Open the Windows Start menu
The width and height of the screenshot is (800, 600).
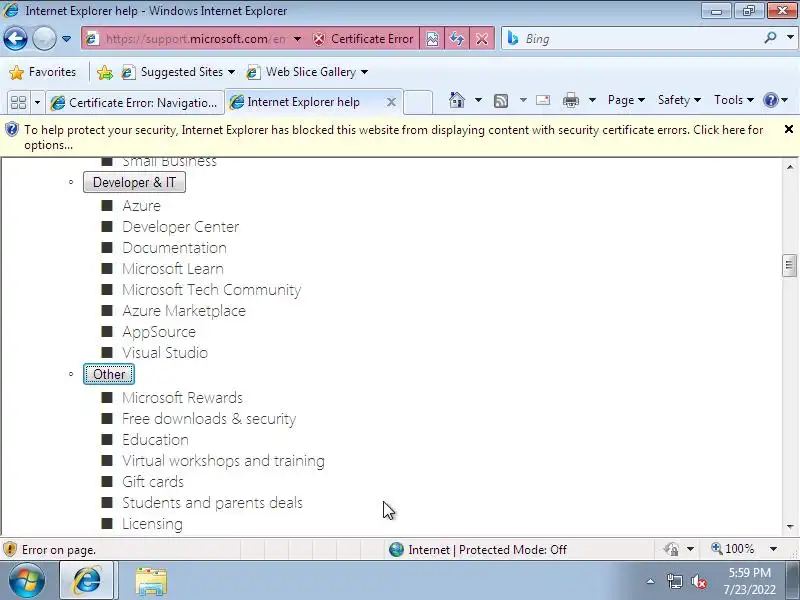click(27, 581)
